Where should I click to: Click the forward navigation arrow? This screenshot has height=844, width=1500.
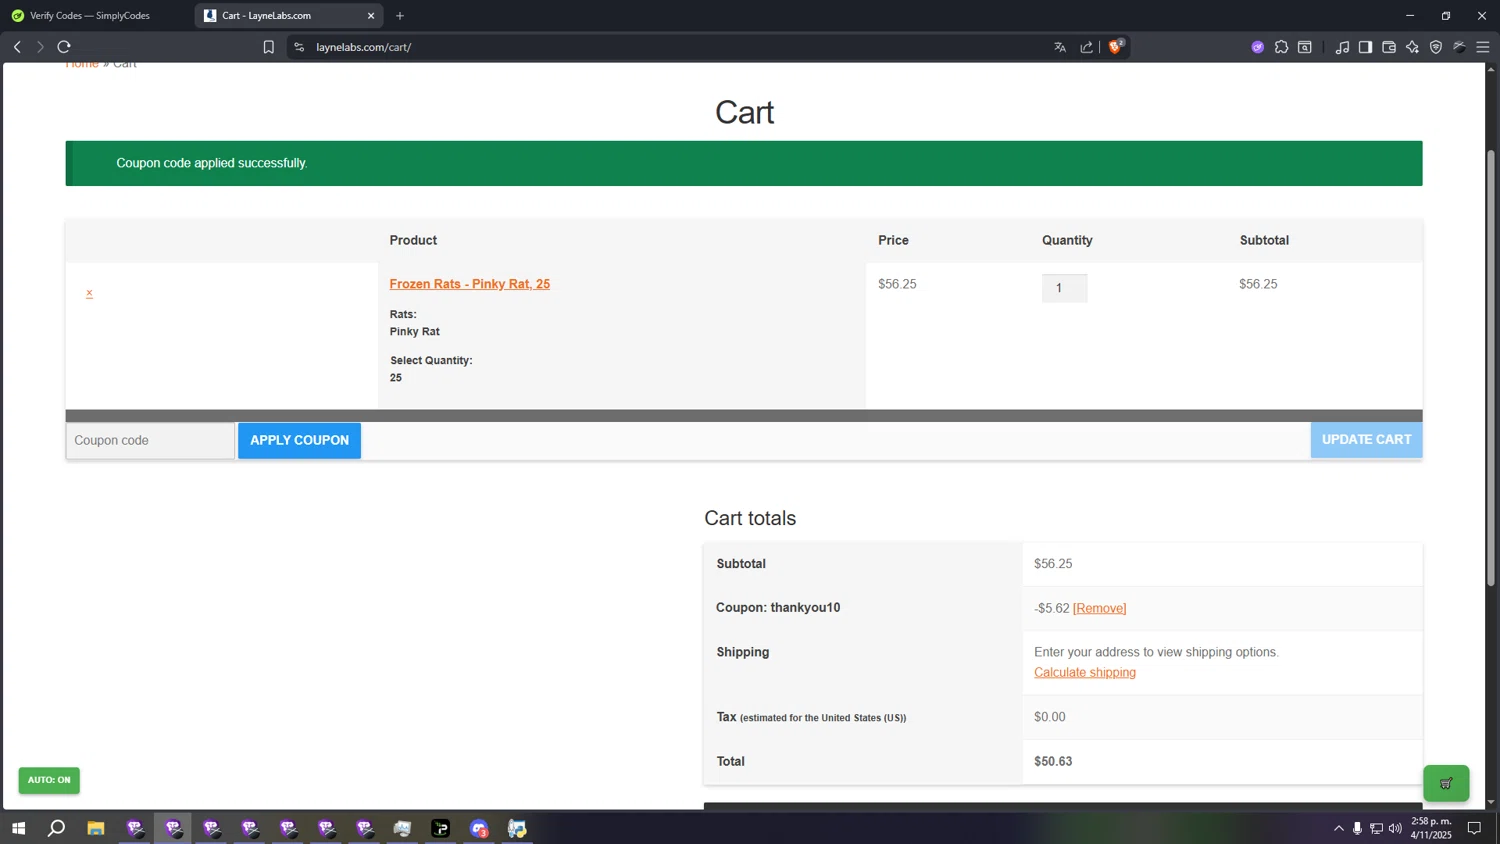[x=40, y=47]
